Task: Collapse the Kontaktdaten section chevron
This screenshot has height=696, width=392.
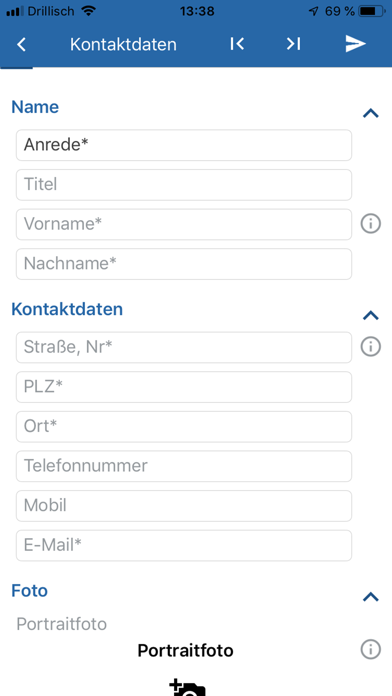Action: (371, 316)
